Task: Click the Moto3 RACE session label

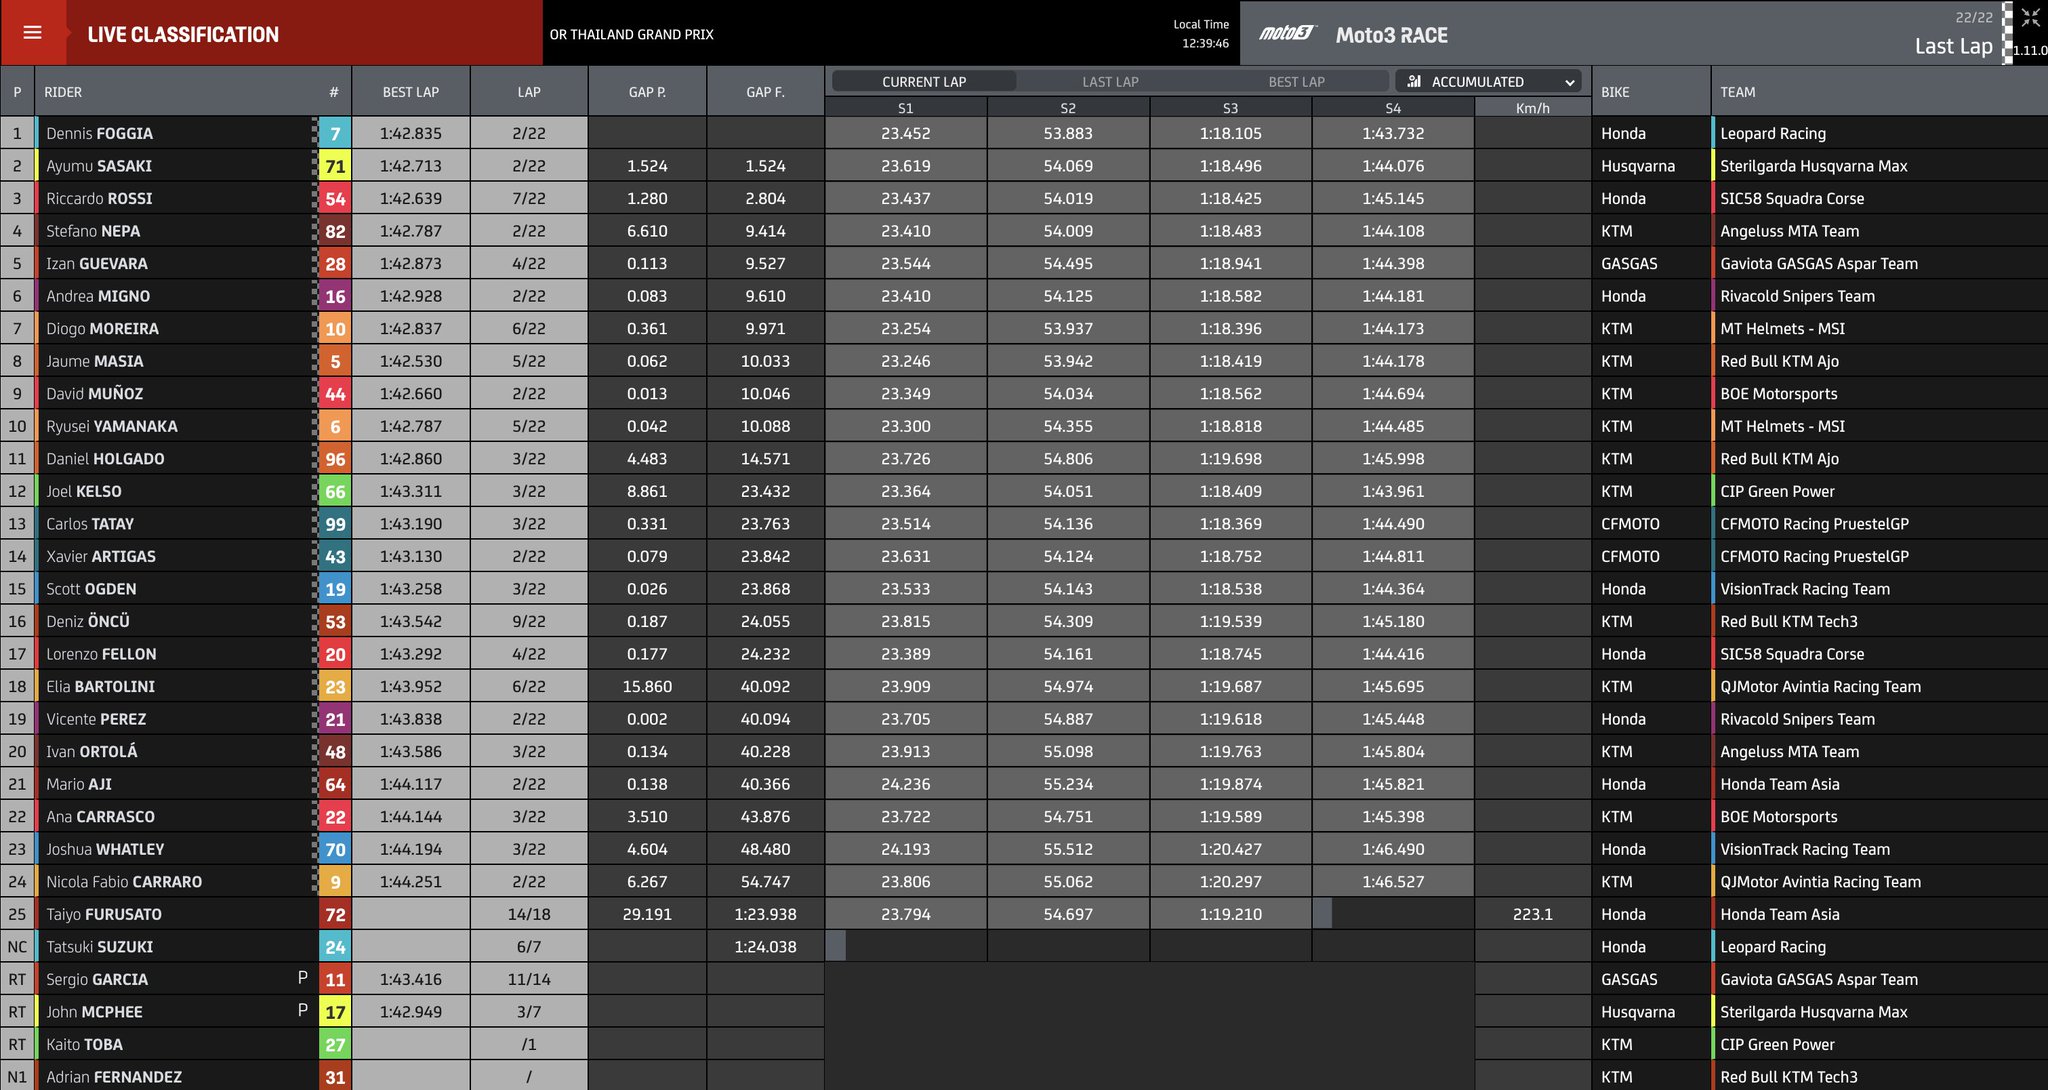Action: coord(1390,35)
